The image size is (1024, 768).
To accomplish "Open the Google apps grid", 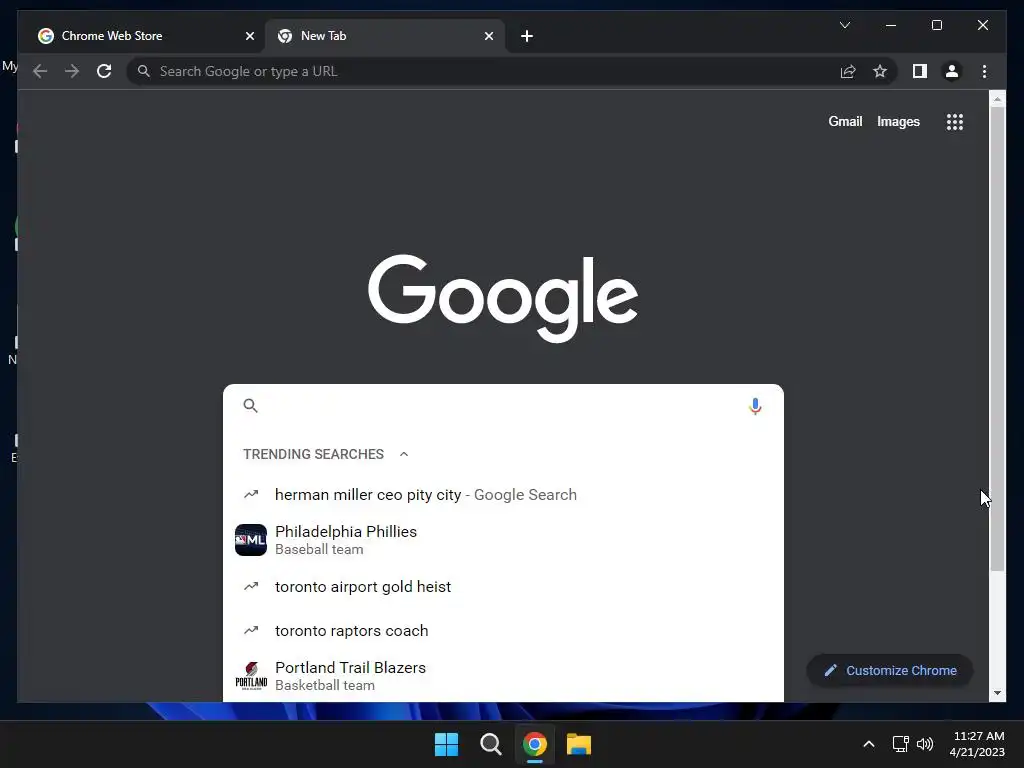I will coord(955,121).
